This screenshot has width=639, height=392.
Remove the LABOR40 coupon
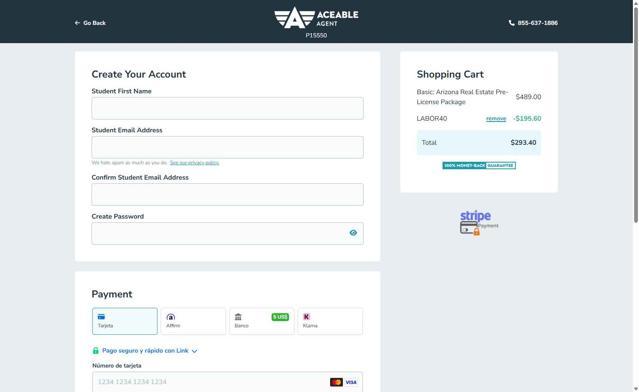point(496,119)
